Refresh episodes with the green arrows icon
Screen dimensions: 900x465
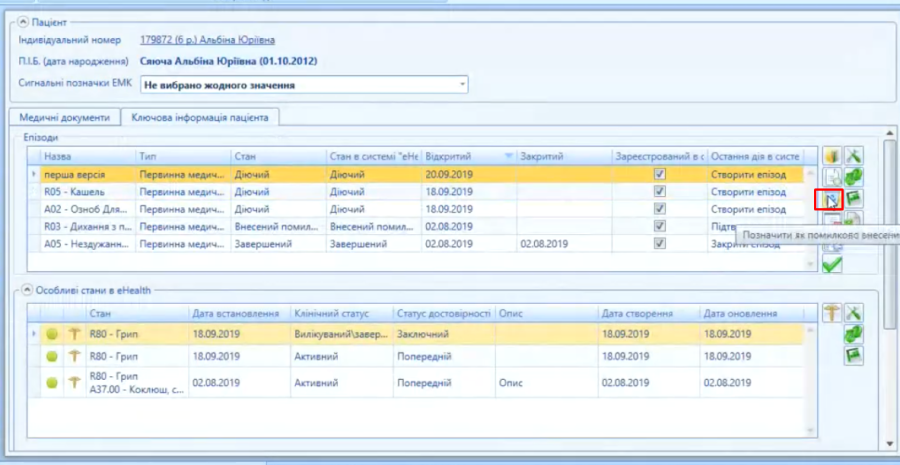(854, 177)
